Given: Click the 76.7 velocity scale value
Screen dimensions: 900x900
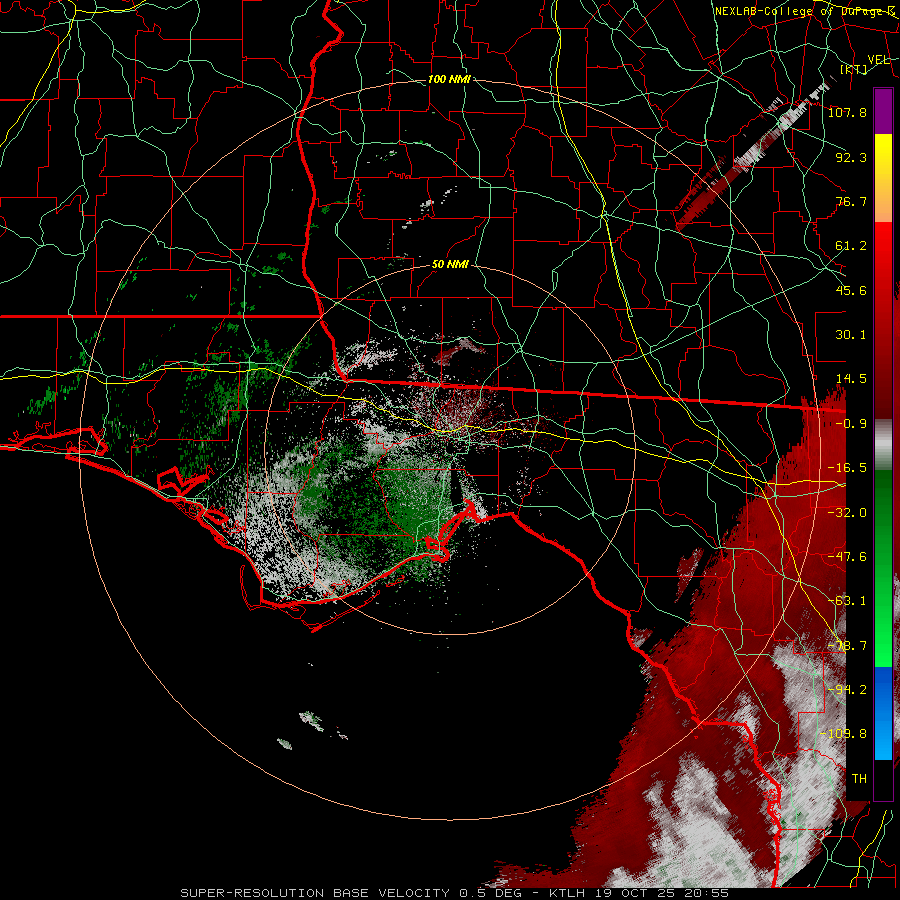Looking at the screenshot, I should point(851,201).
